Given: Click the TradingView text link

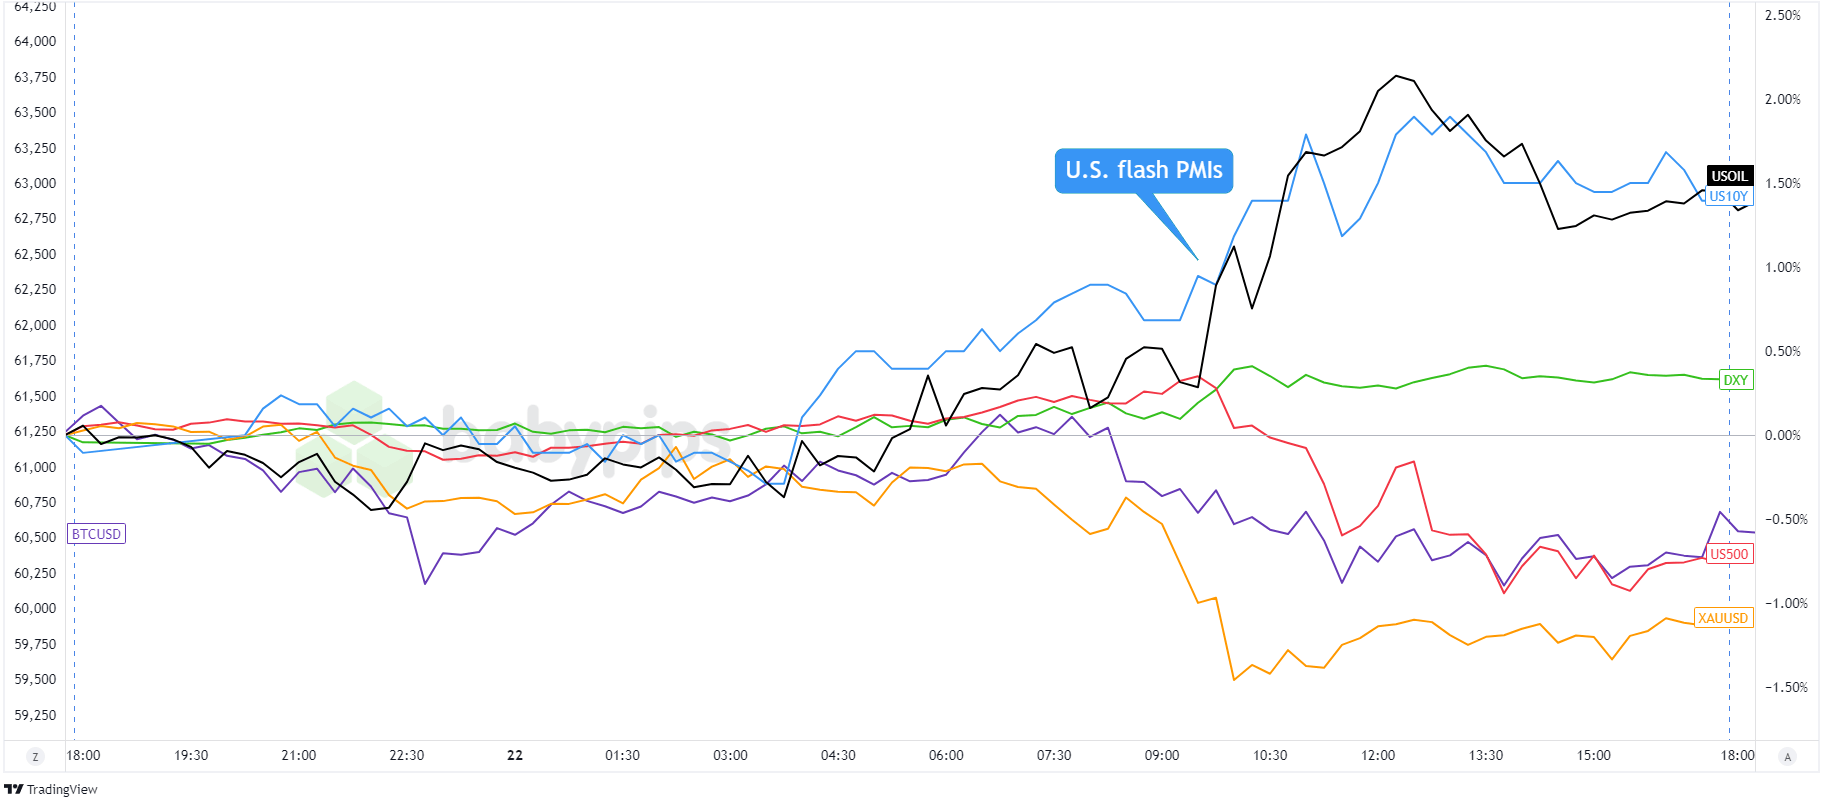Looking at the screenshot, I should (62, 789).
